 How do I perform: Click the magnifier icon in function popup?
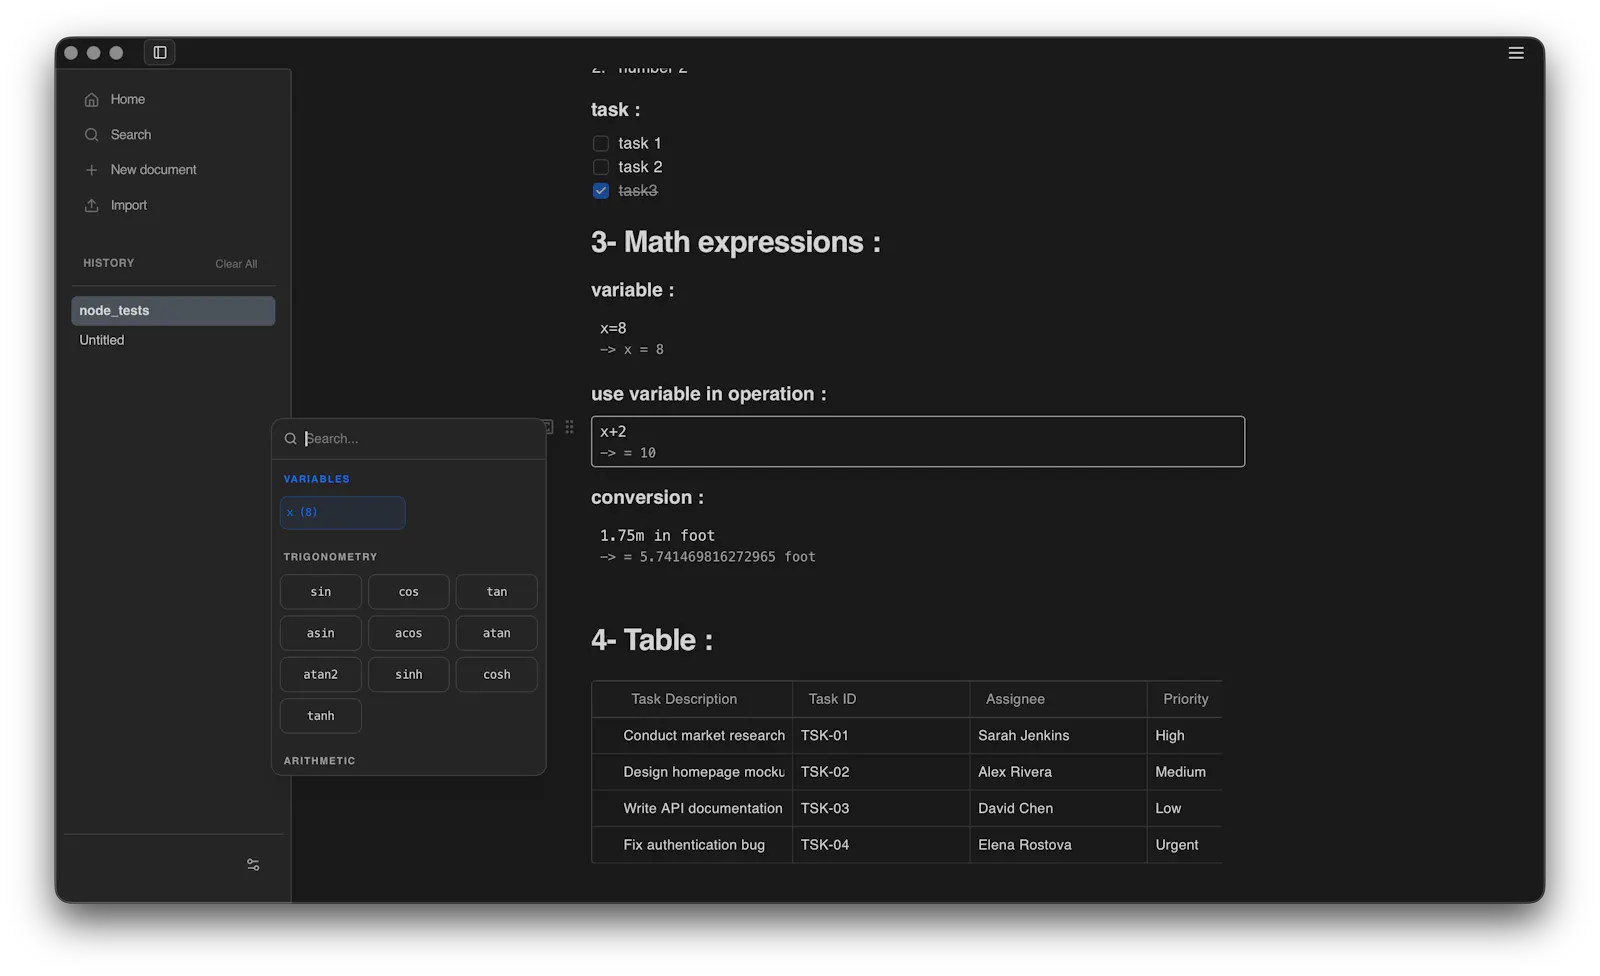coord(291,439)
